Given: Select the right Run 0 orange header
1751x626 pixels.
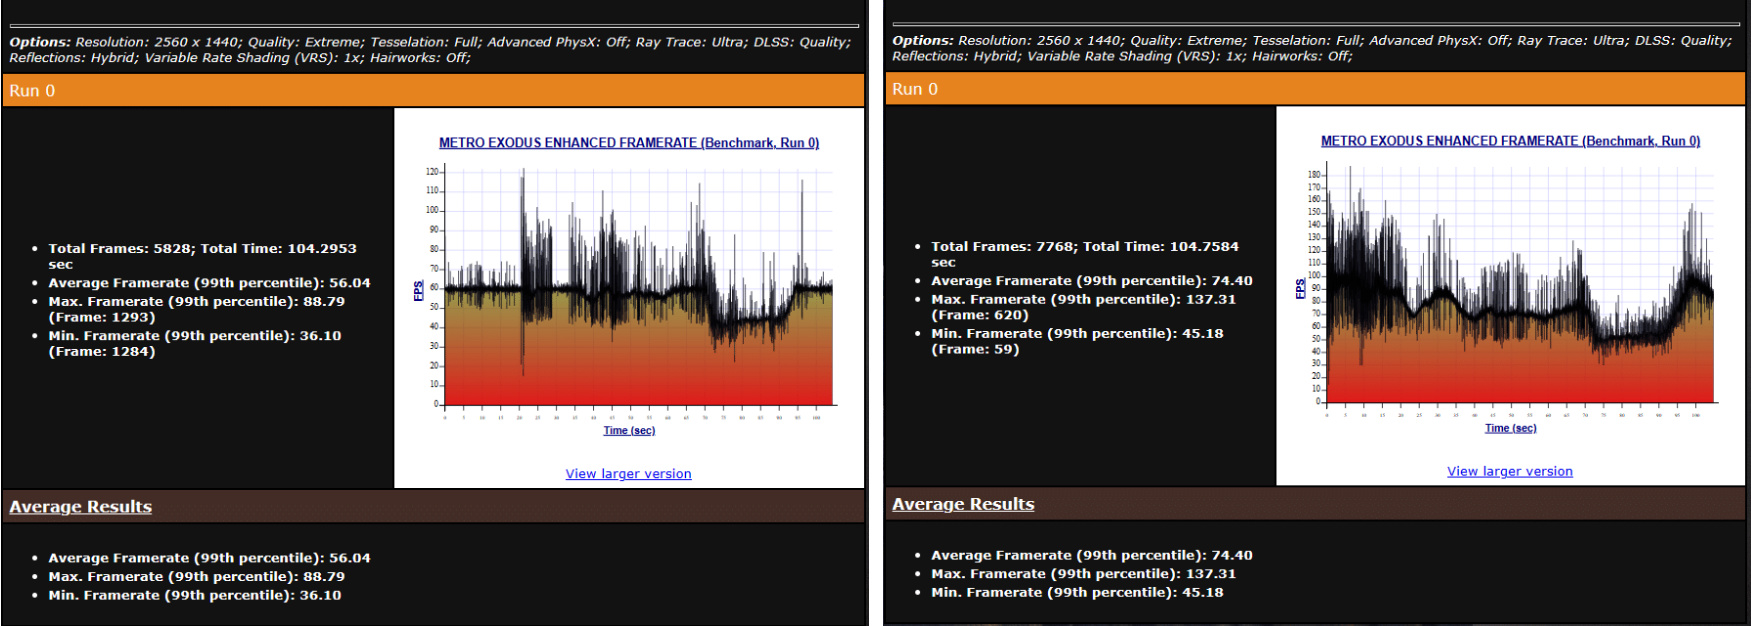Looking at the screenshot, I should pyautogui.click(x=1315, y=89).
